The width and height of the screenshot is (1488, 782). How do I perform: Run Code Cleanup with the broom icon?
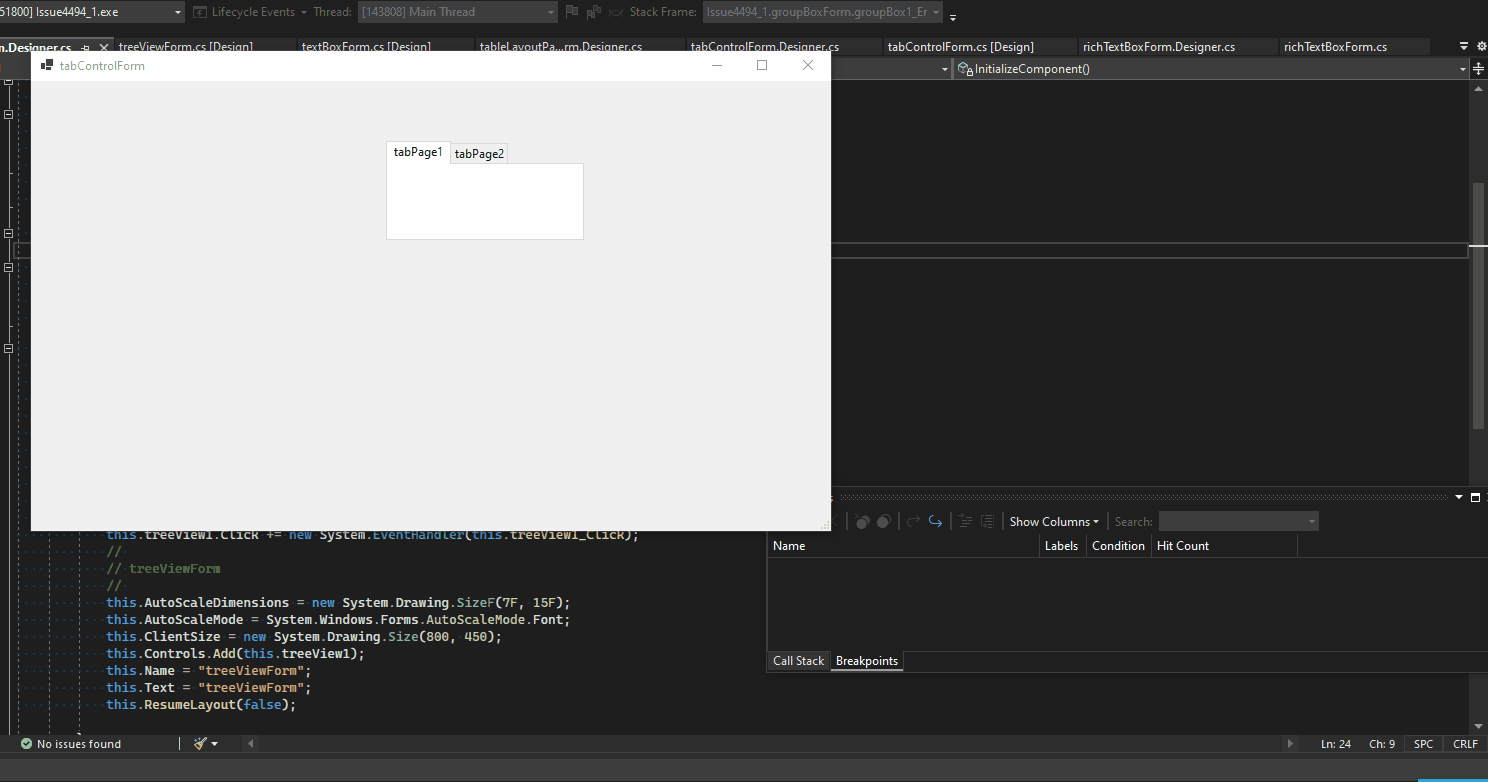pos(198,743)
